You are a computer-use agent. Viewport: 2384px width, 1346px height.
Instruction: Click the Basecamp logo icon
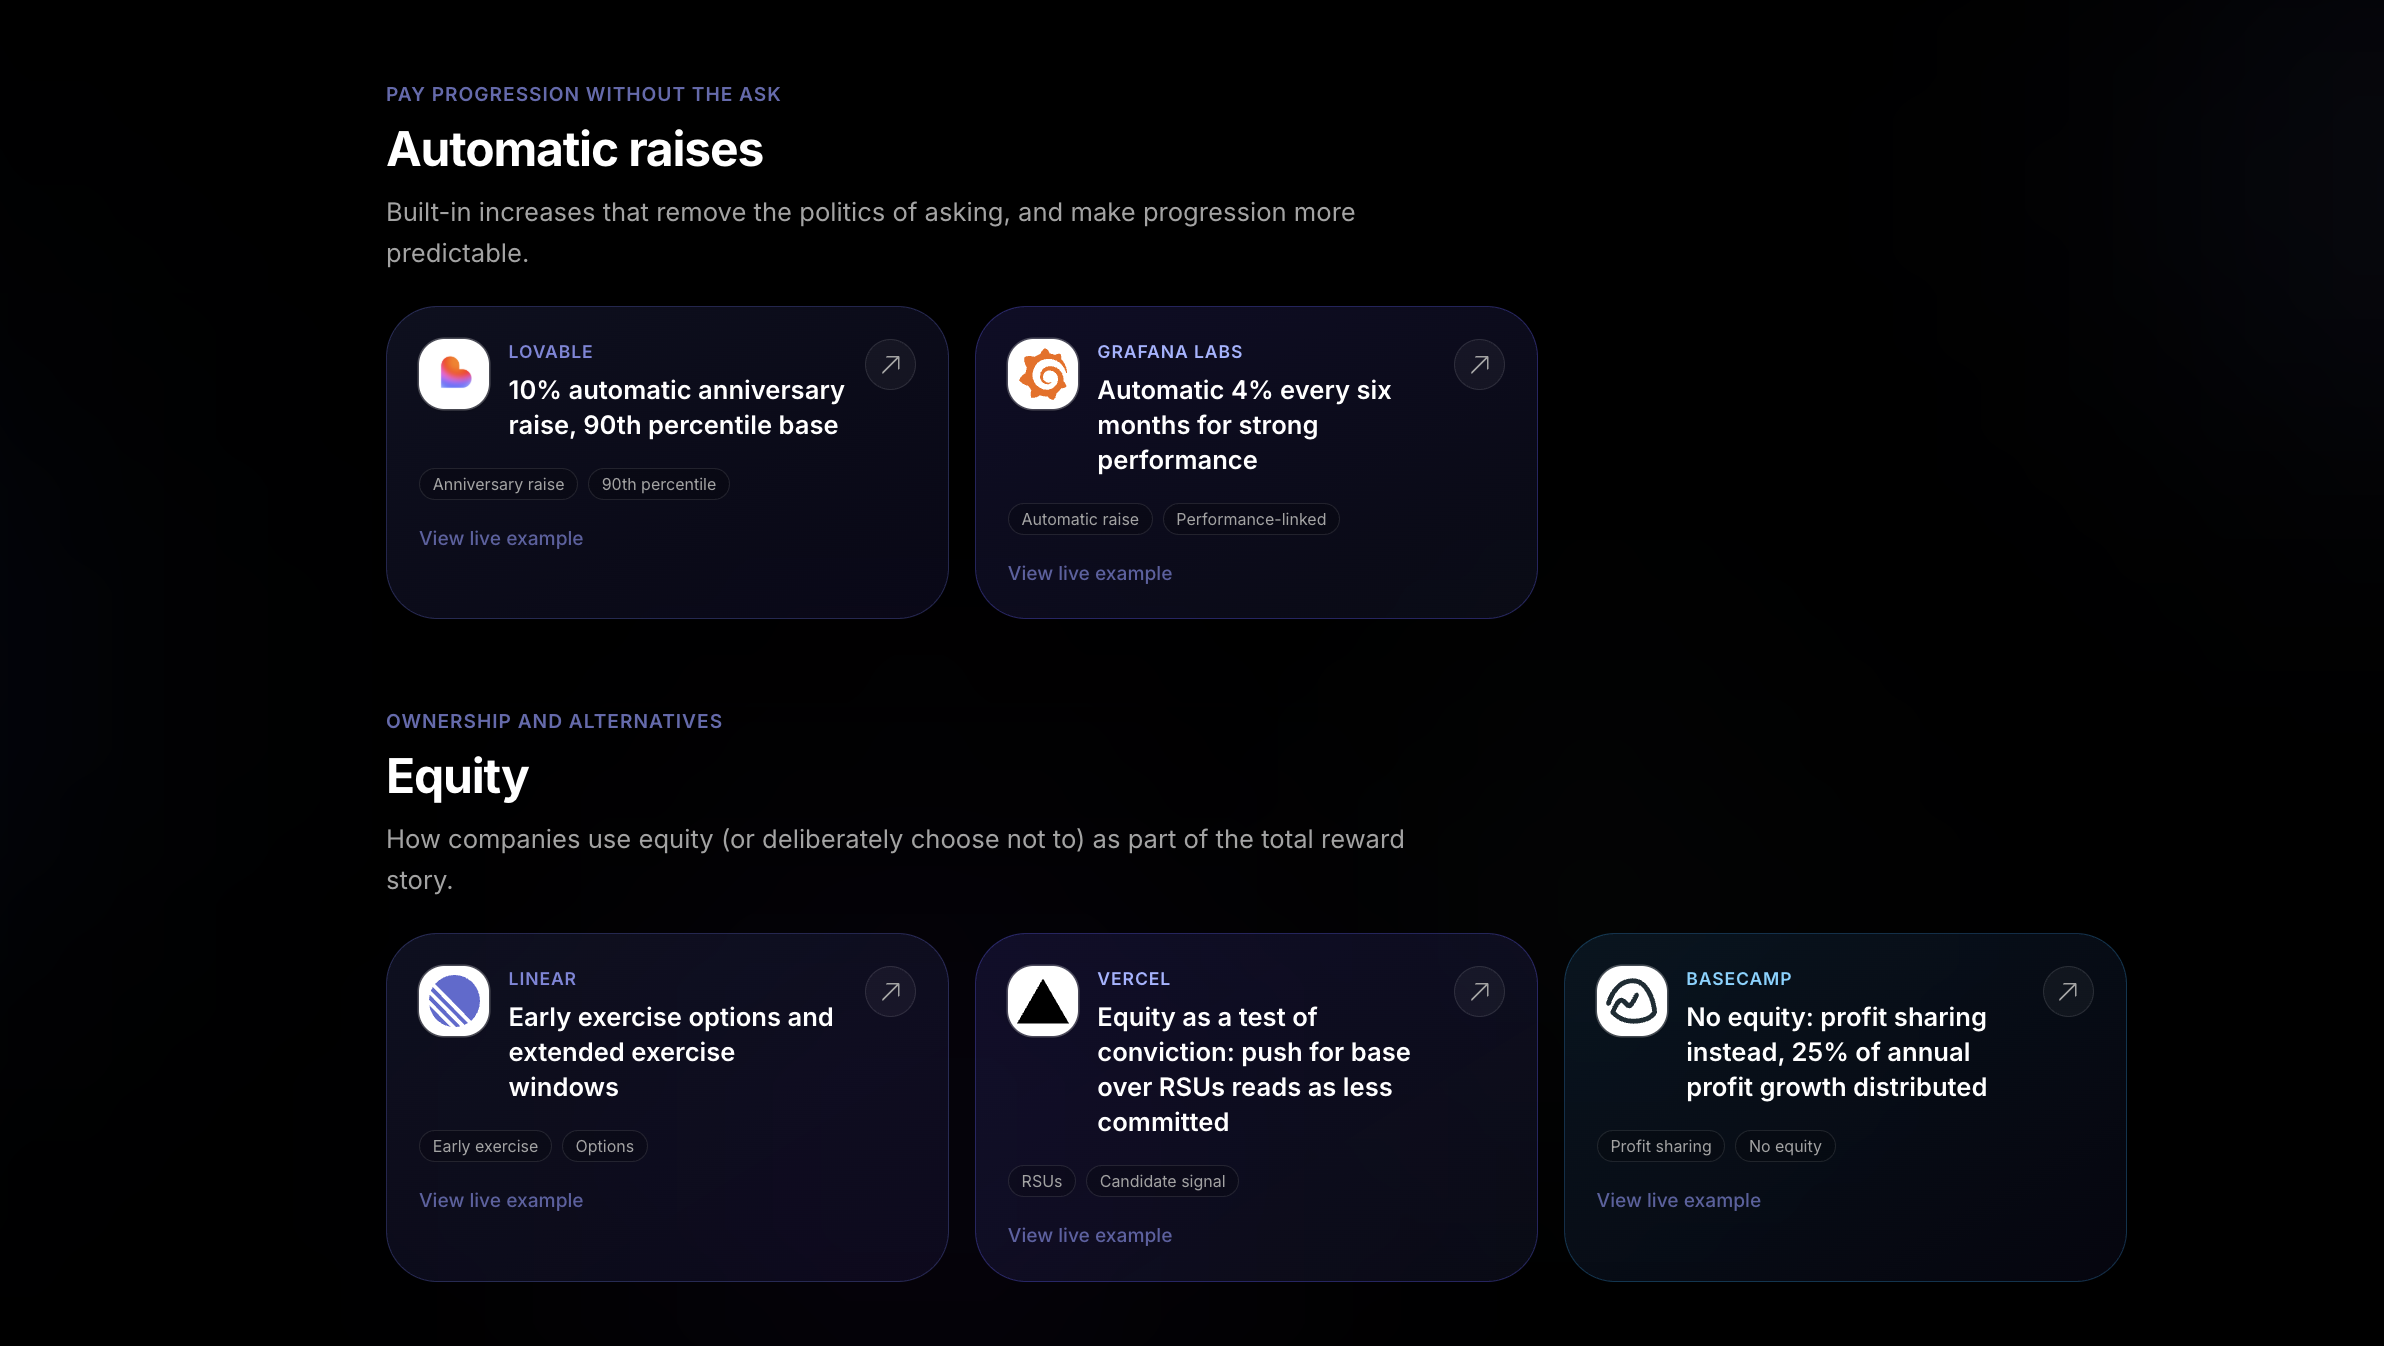1632,1001
